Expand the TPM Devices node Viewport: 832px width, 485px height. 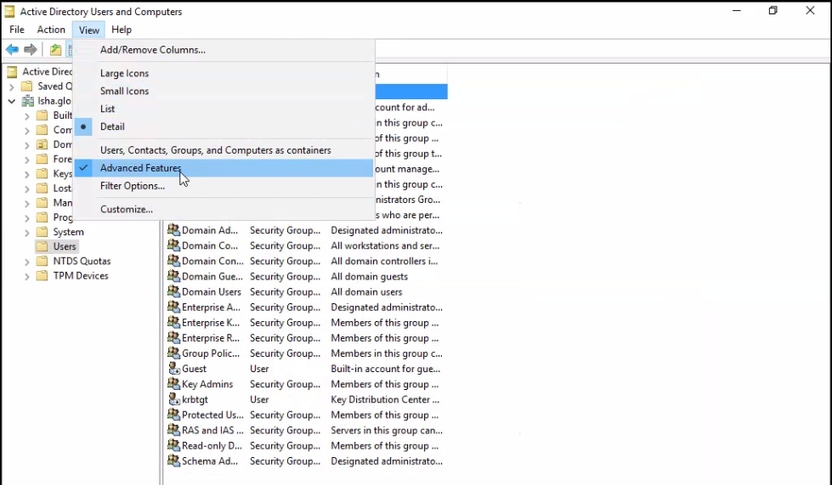(x=27, y=276)
